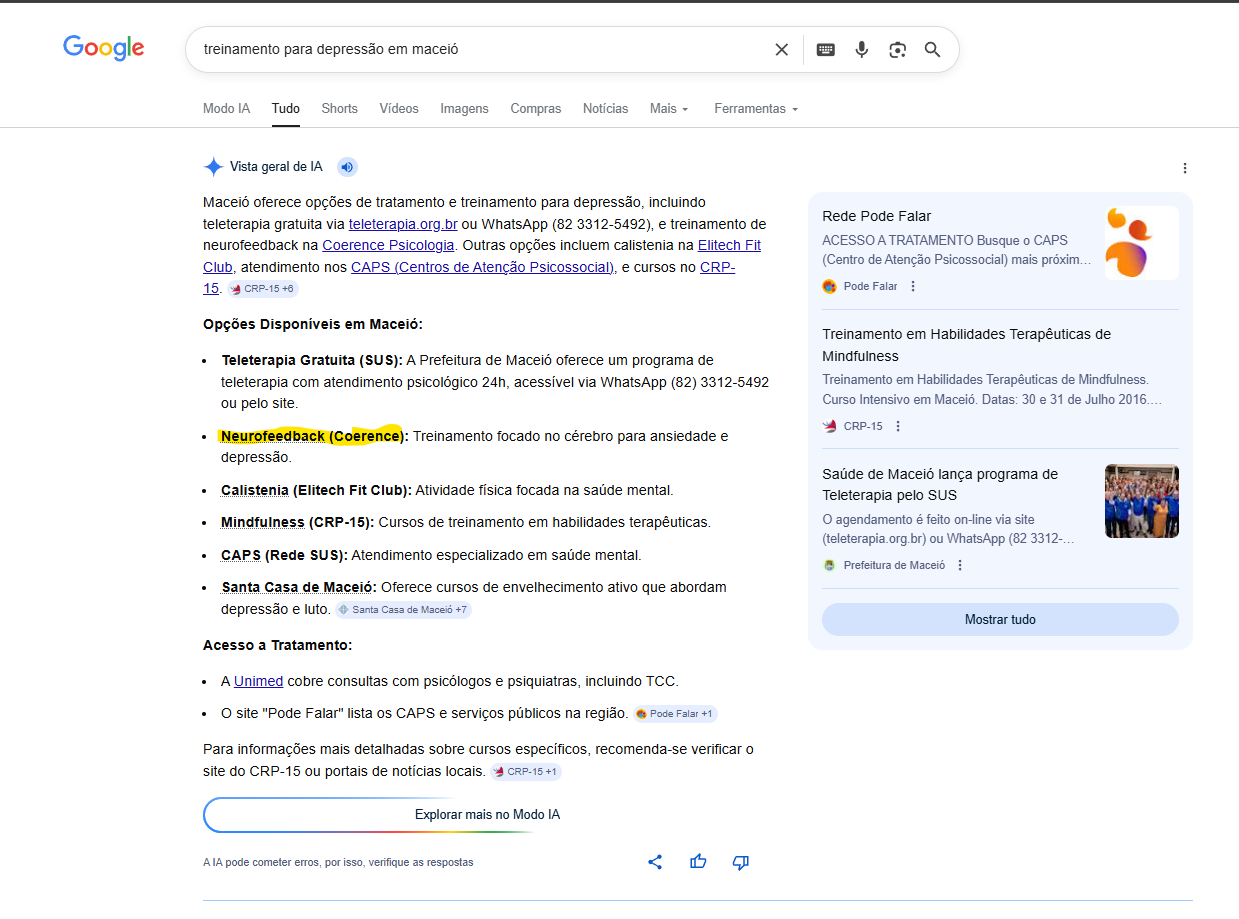Switch to the Notícias tab
This screenshot has width=1239, height=919.
pos(606,108)
